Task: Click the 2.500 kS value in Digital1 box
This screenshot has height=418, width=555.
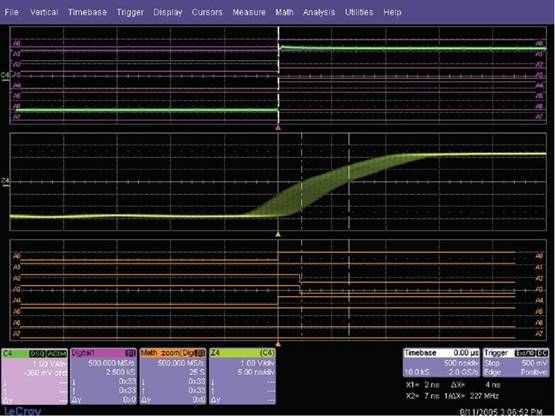Action: click(120, 372)
